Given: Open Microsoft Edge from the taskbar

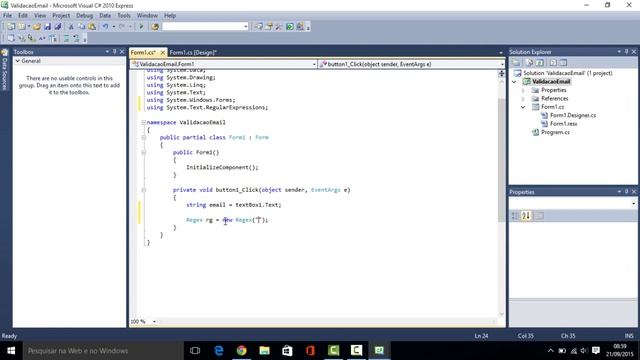Looking at the screenshot, I should pyautogui.click(x=219, y=351).
